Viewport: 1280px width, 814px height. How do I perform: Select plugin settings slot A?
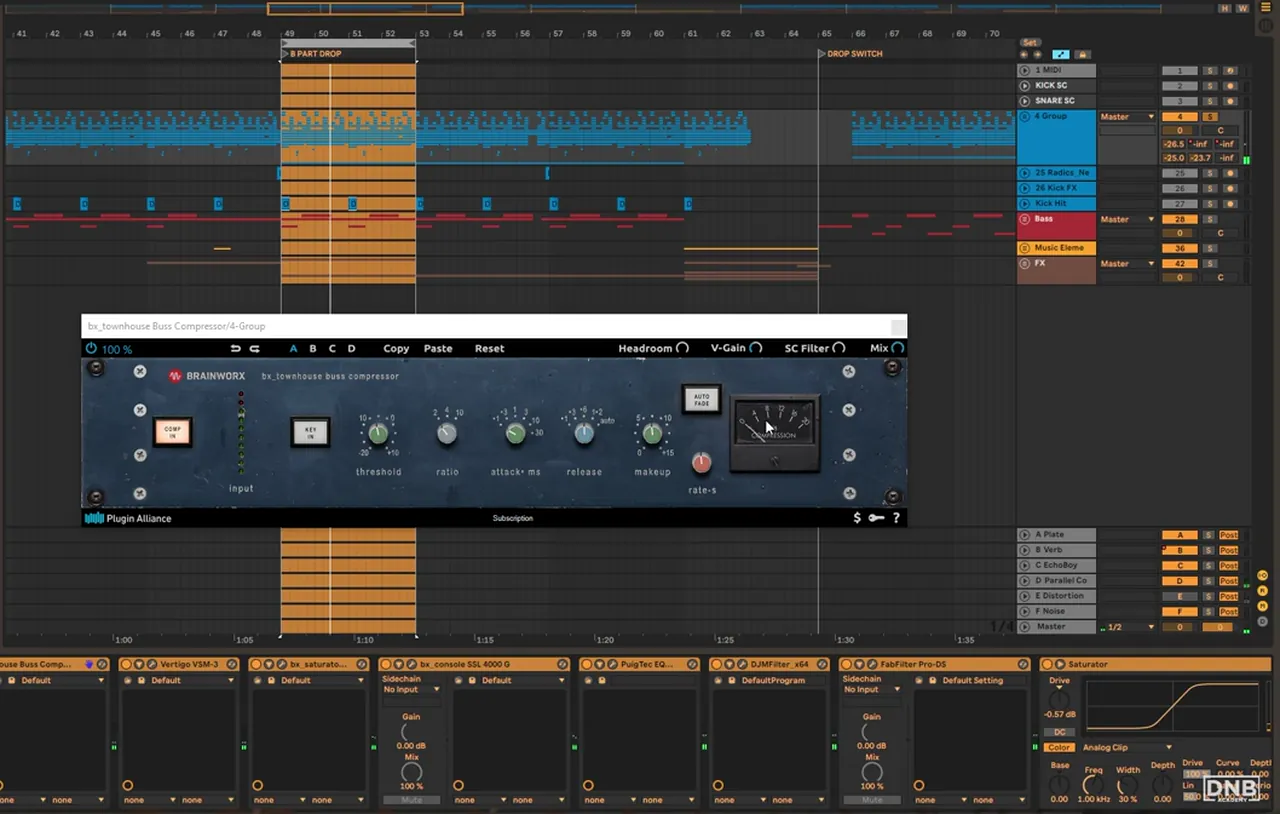tap(294, 349)
